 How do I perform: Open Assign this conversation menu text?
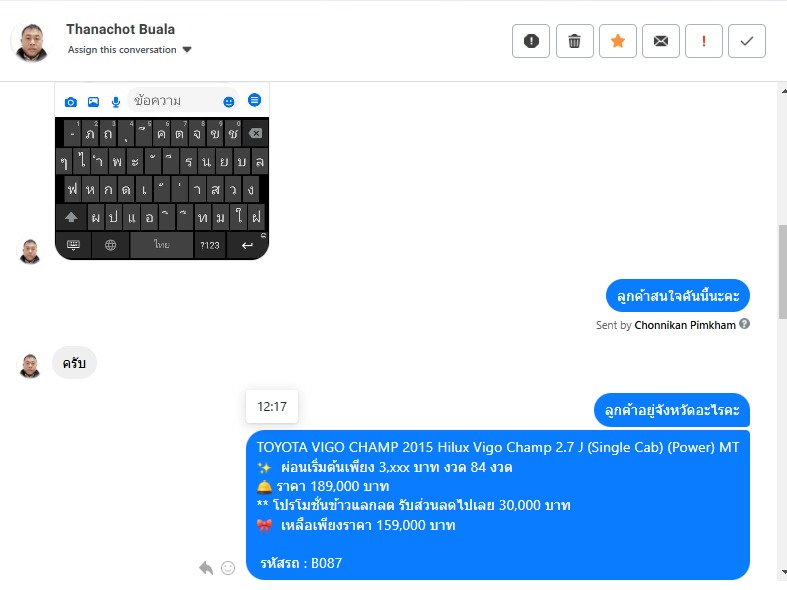coord(122,50)
